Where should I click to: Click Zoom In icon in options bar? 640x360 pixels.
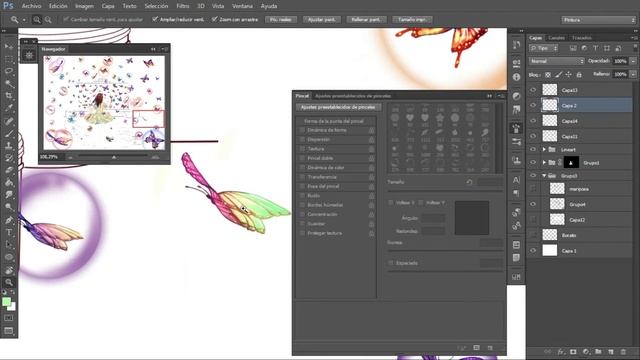37,20
